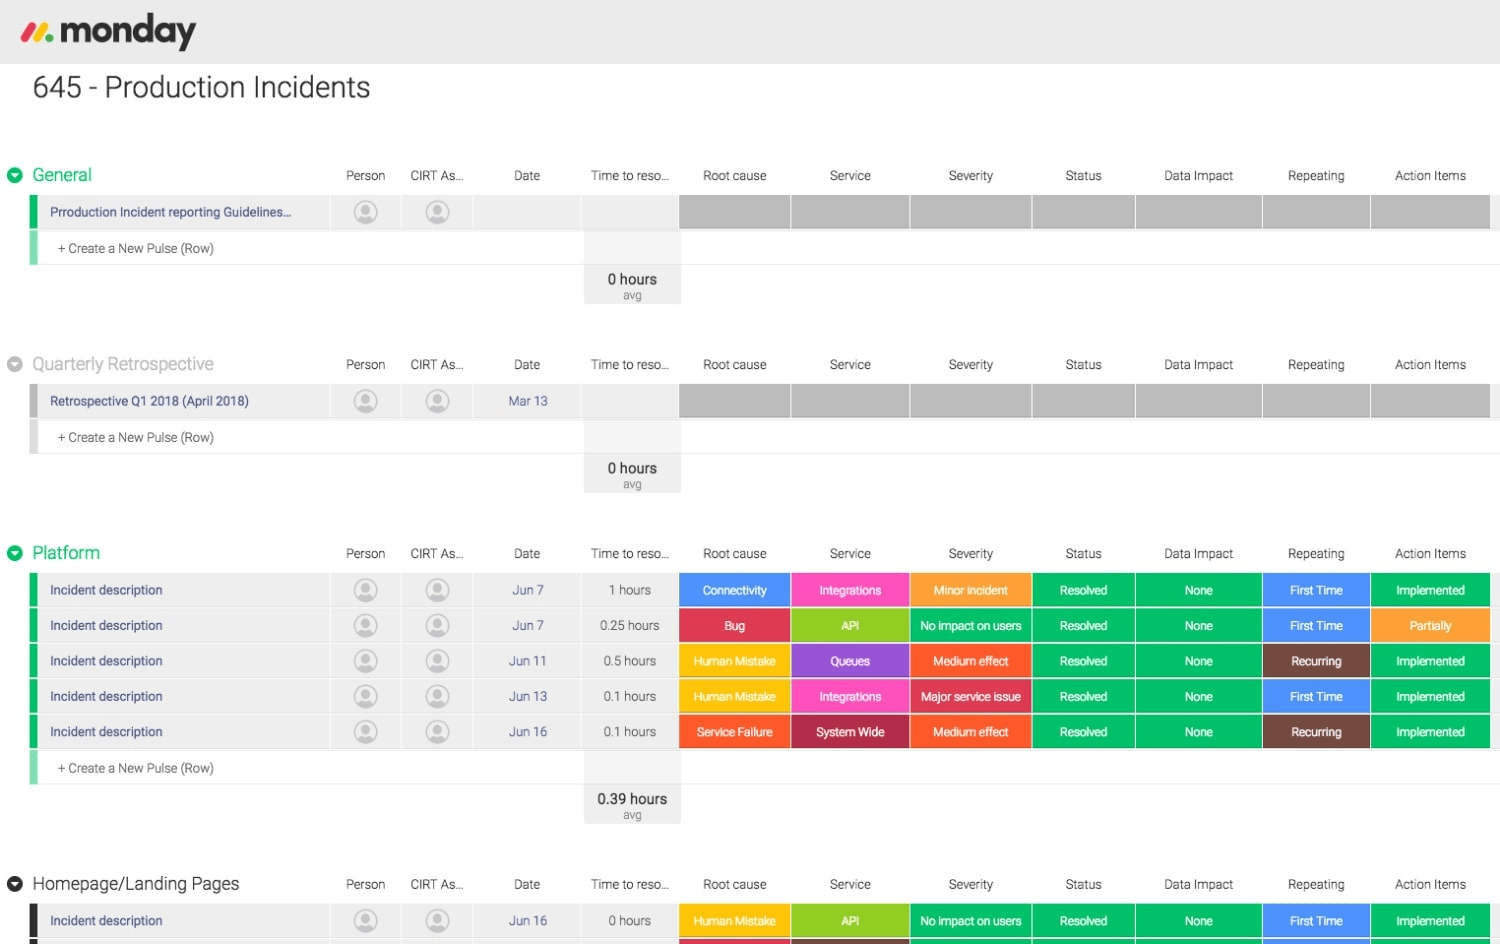Viewport: 1500px width, 944px height.
Task: Open CIRT avatar in Jun 7 1 hours row
Action: click(437, 590)
